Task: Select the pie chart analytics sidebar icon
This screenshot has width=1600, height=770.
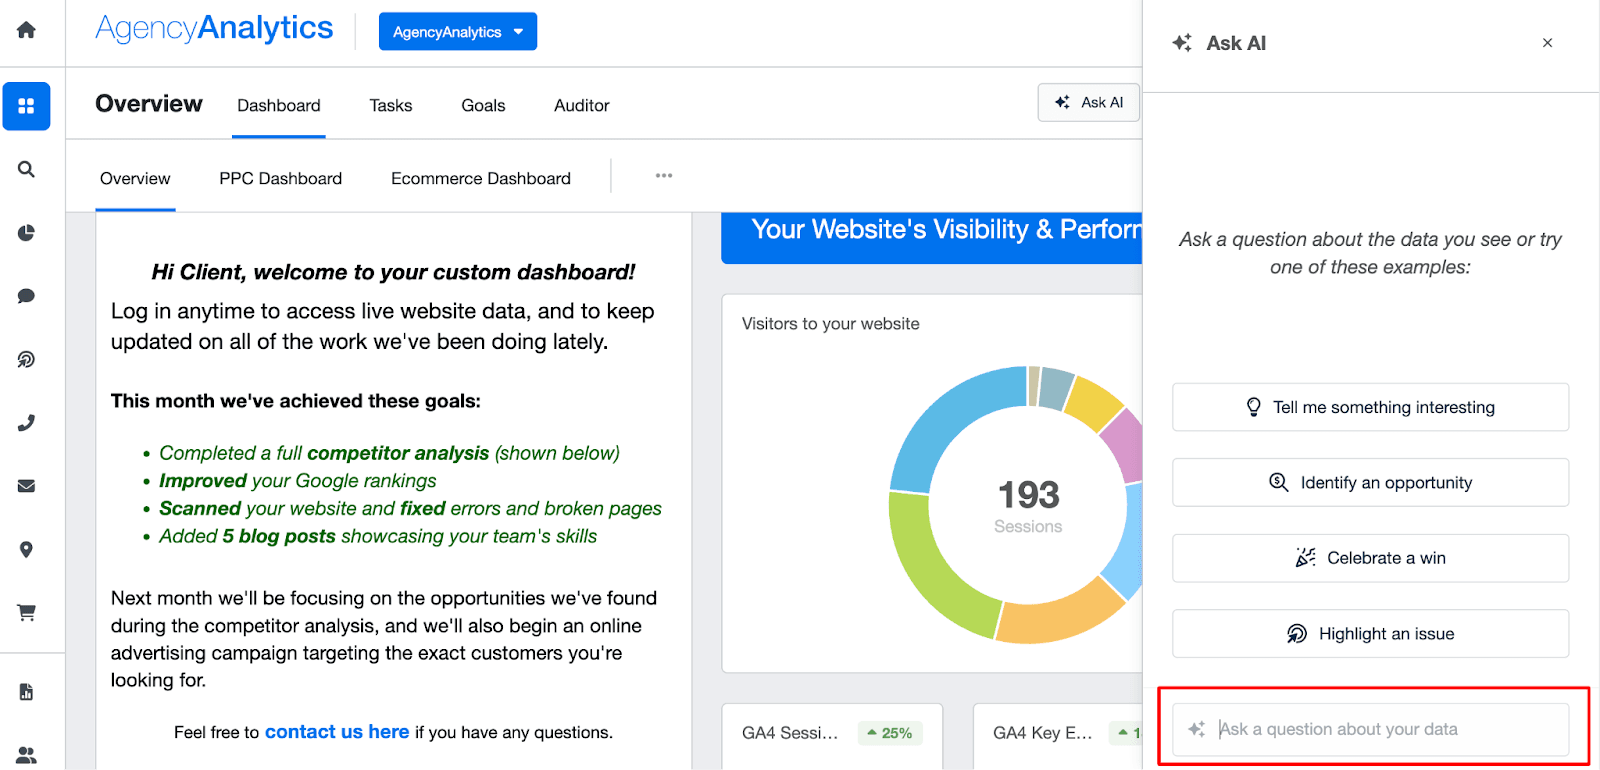Action: [27, 233]
